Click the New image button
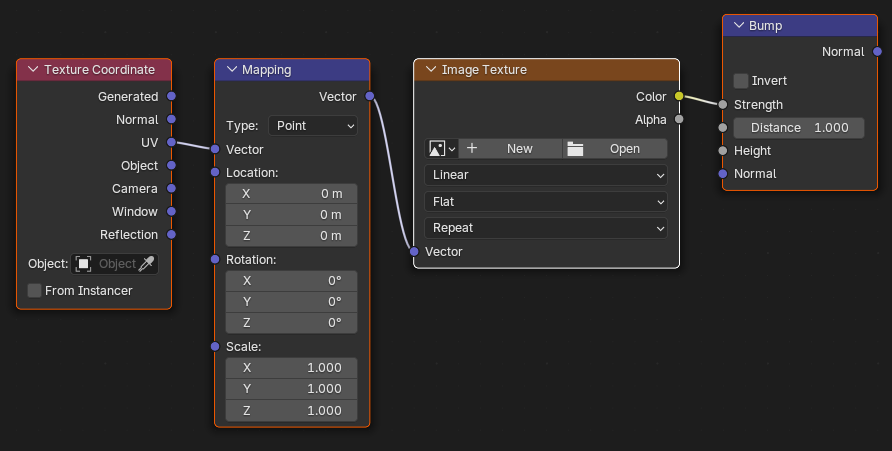This screenshot has height=451, width=892. [510, 149]
